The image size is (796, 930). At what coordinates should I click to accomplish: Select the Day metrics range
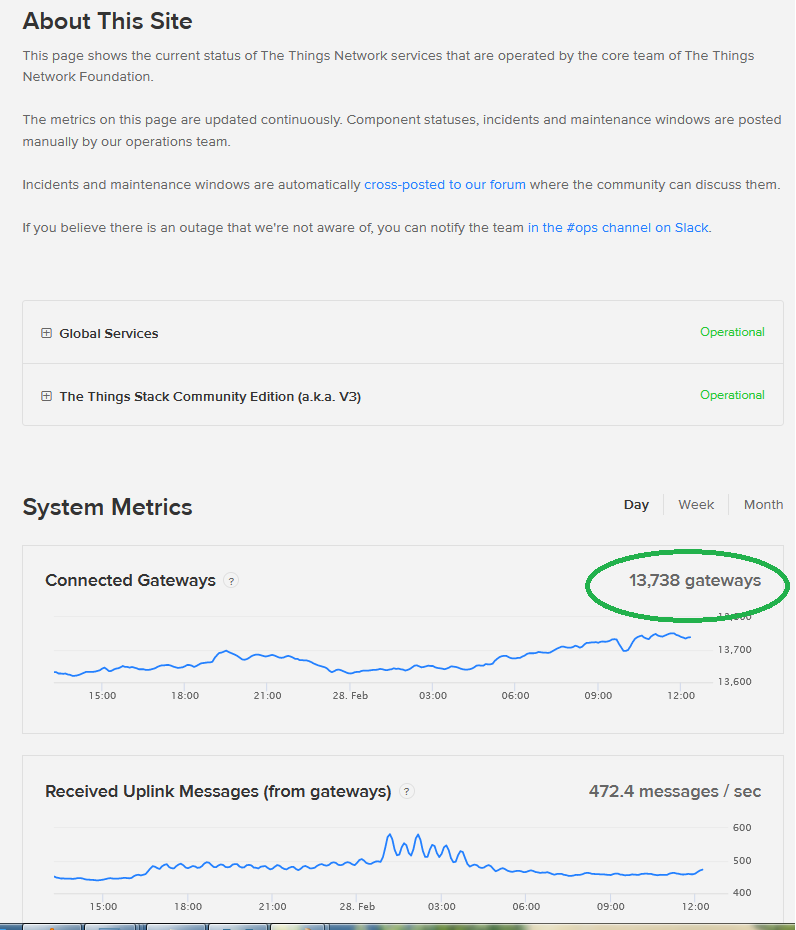pos(636,505)
